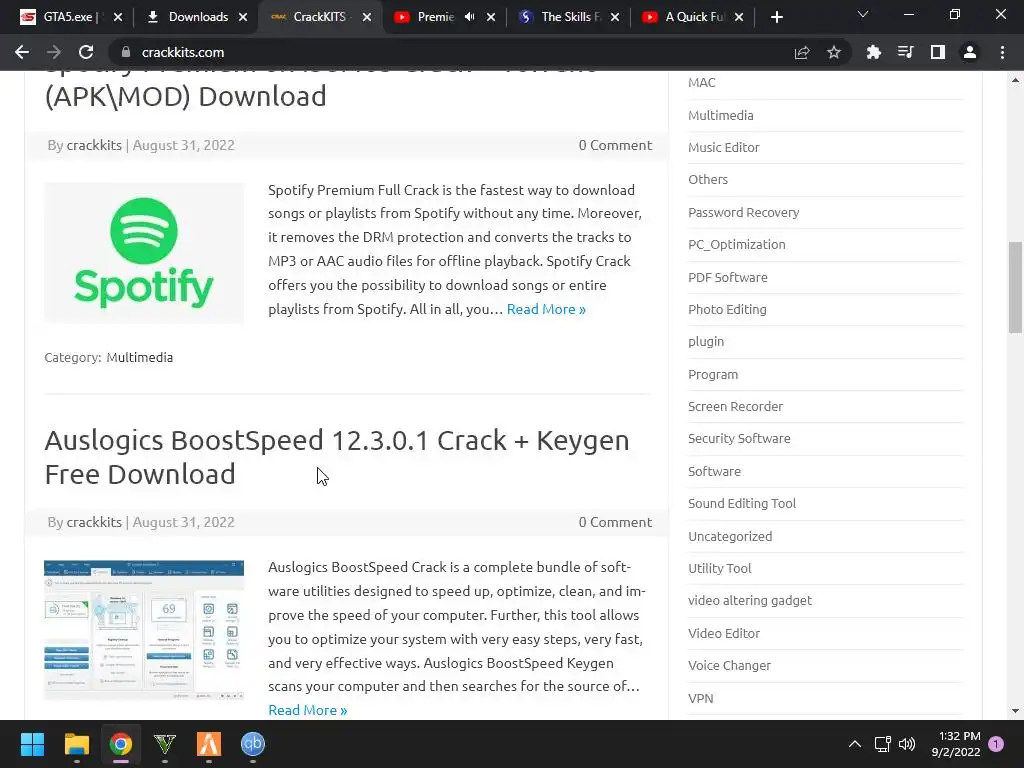This screenshot has width=1024, height=768.
Task: Open Sound Editing Tool category
Action: point(742,503)
